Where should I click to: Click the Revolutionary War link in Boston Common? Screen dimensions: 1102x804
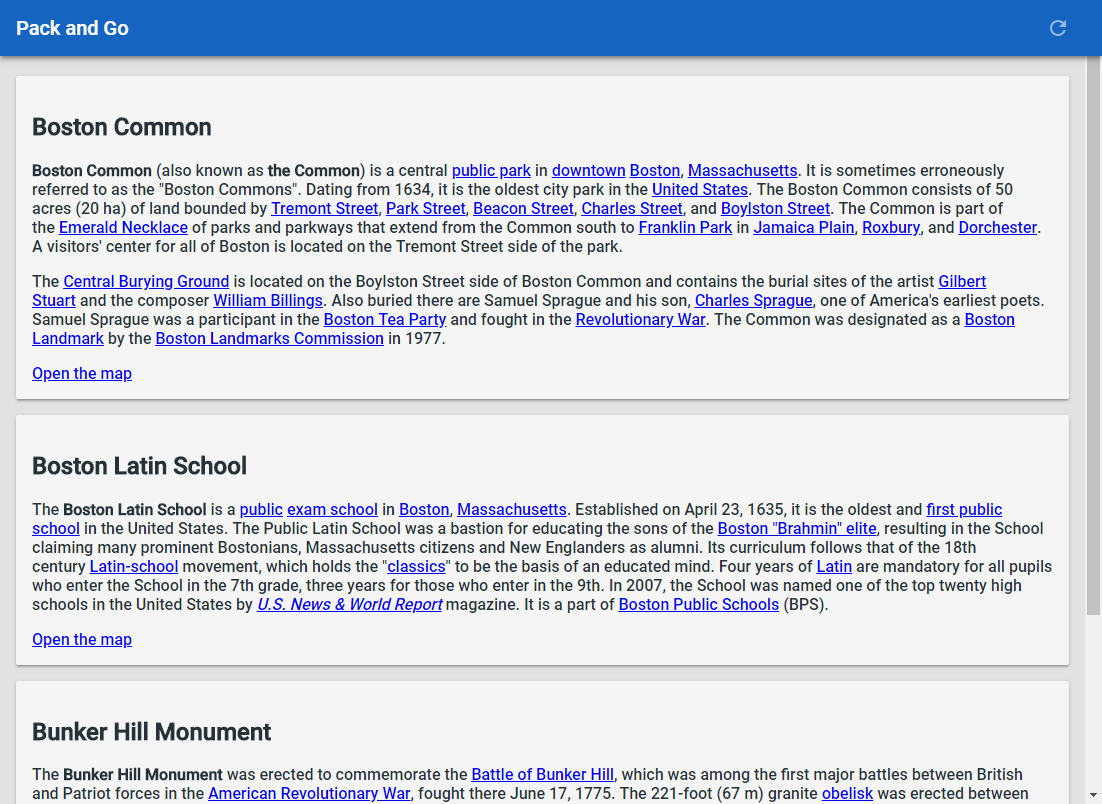tap(640, 320)
